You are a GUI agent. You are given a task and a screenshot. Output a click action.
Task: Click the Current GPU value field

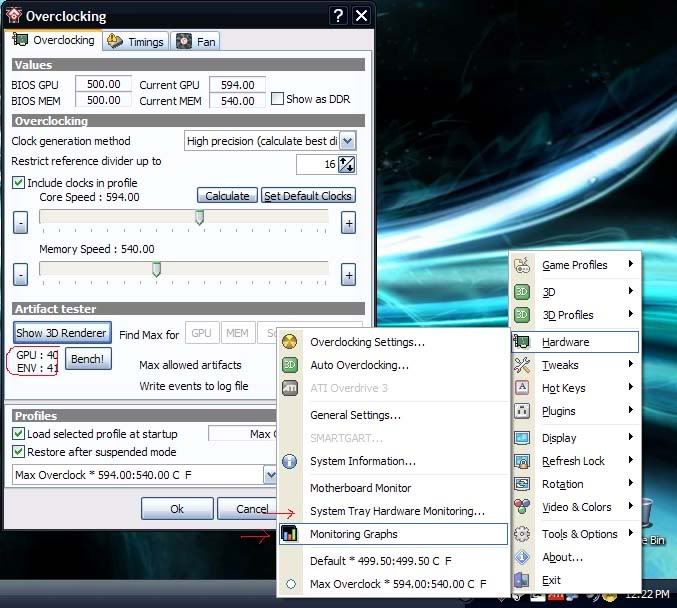pos(237,85)
